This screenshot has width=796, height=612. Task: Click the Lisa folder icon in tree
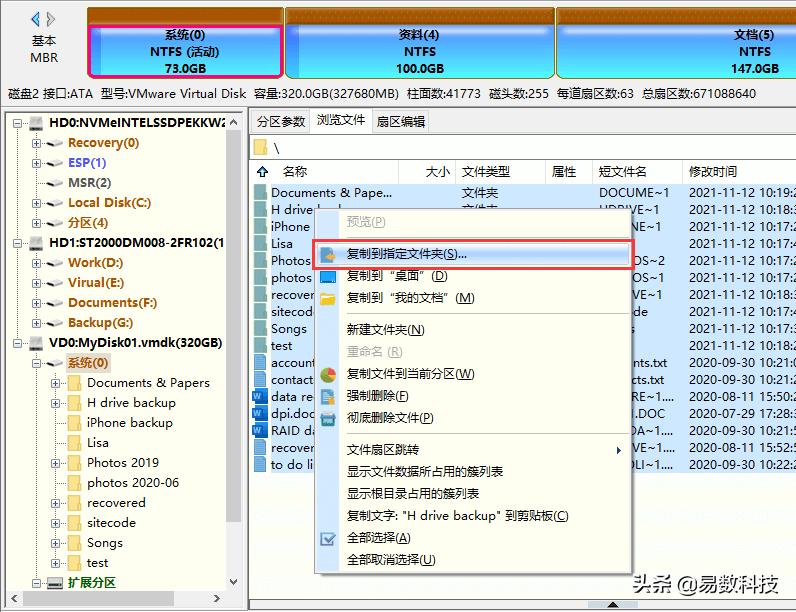pos(75,443)
